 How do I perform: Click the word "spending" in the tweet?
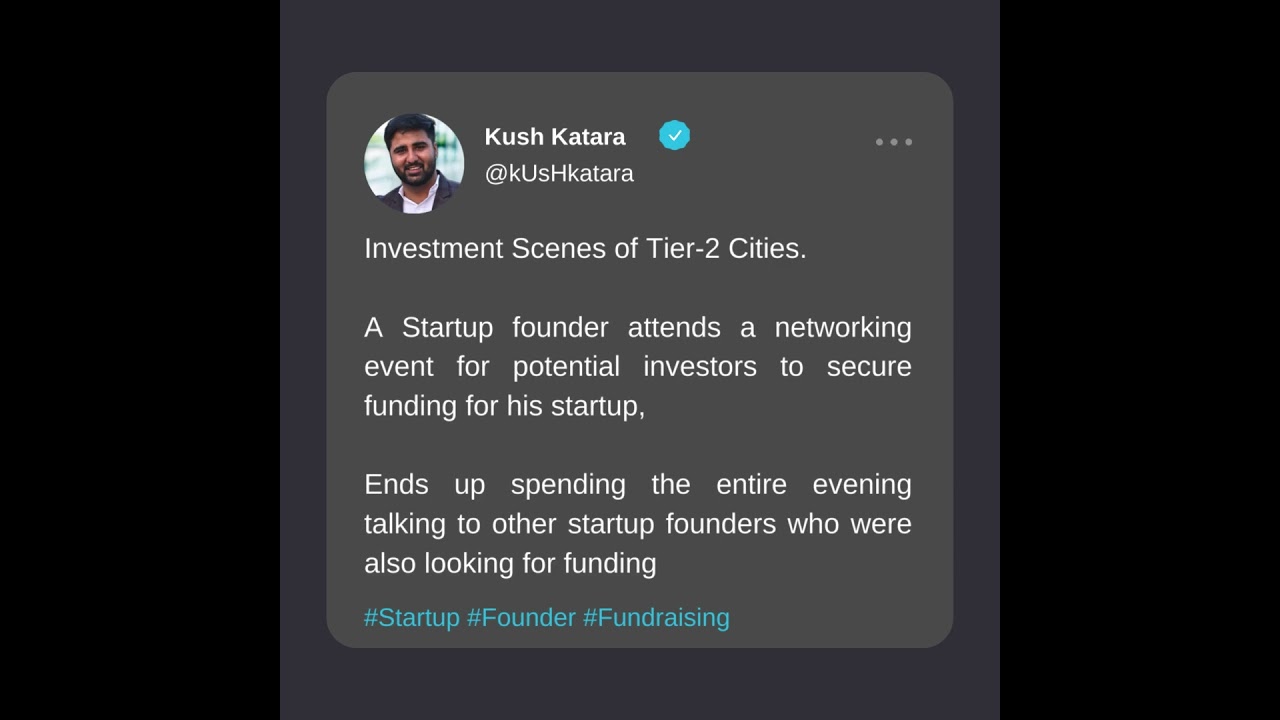pyautogui.click(x=568, y=485)
